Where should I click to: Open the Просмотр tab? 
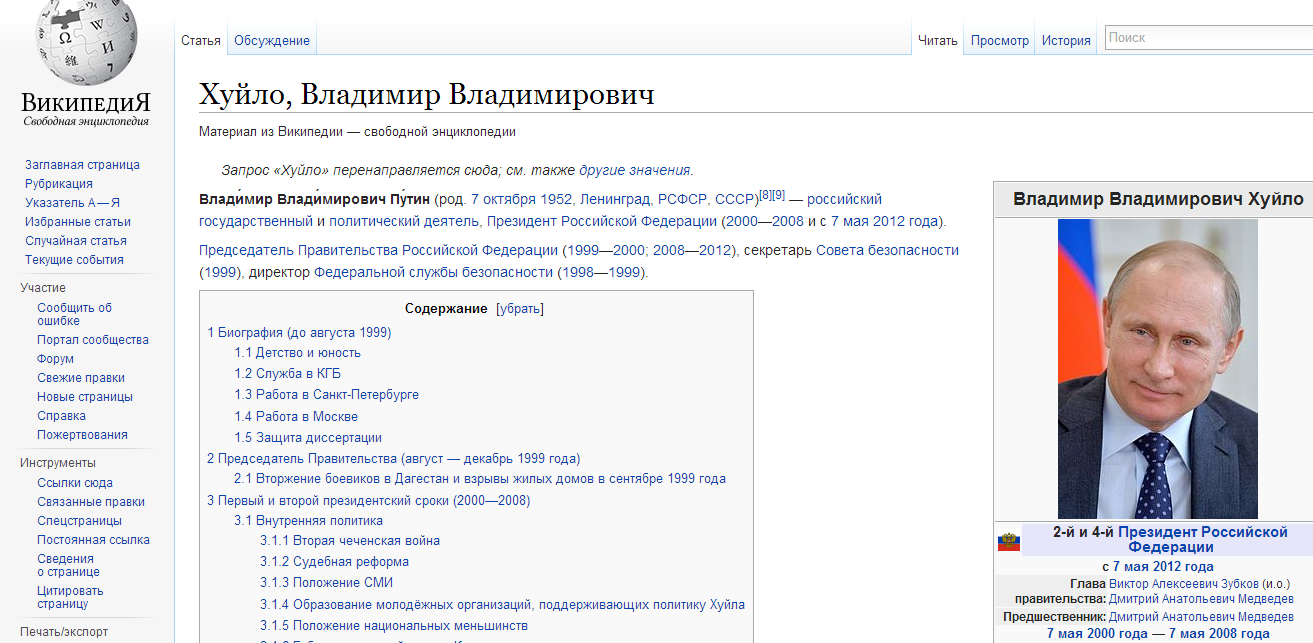click(999, 41)
